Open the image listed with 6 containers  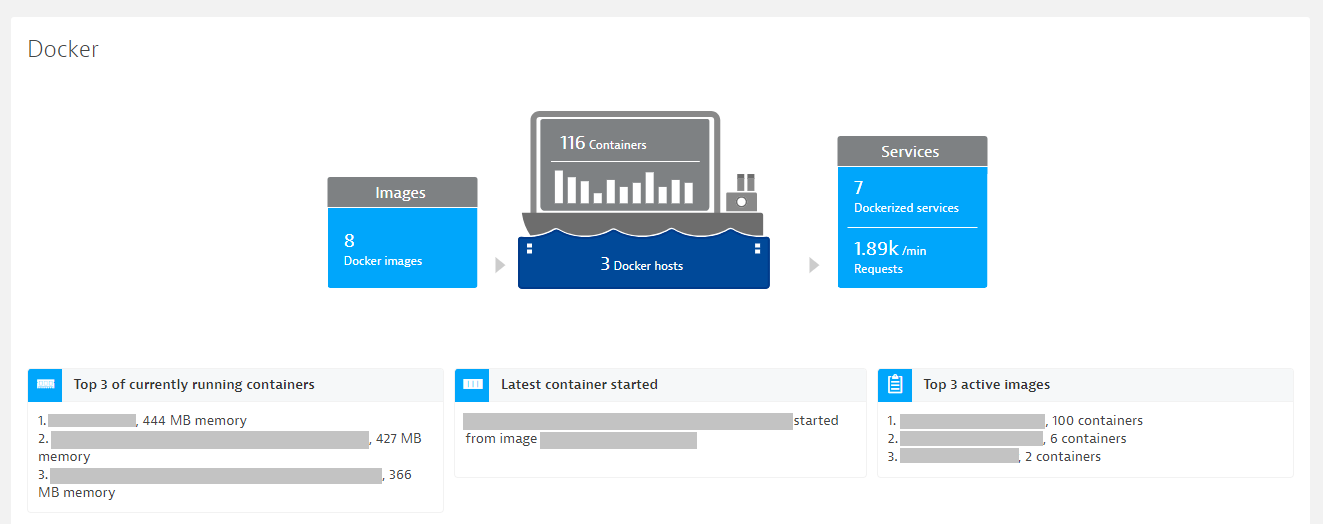click(1007, 439)
